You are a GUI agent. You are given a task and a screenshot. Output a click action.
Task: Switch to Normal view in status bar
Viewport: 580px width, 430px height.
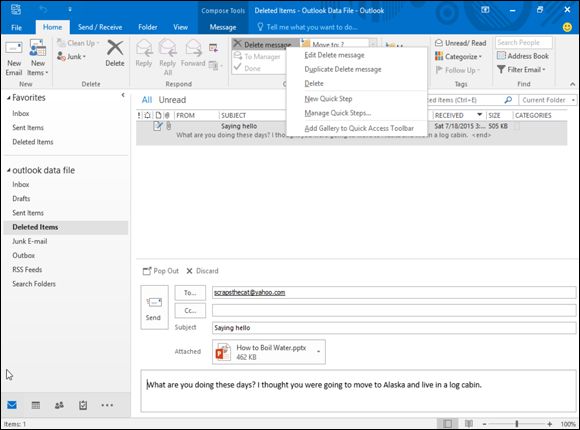(x=447, y=424)
